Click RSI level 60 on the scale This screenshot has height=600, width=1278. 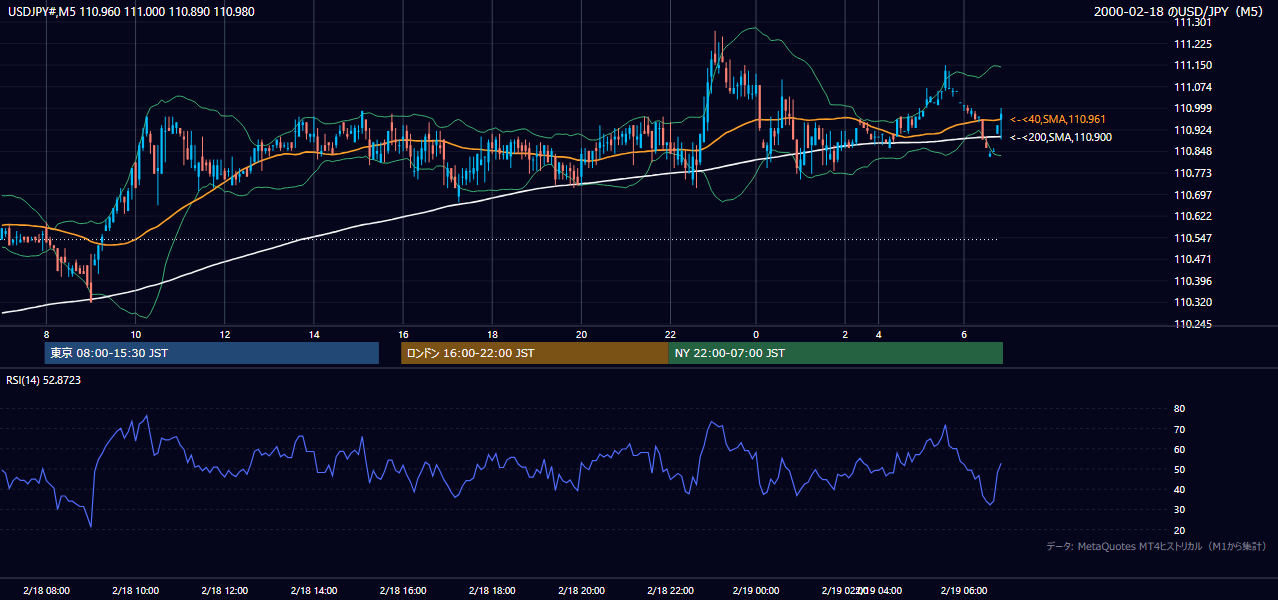point(1179,449)
